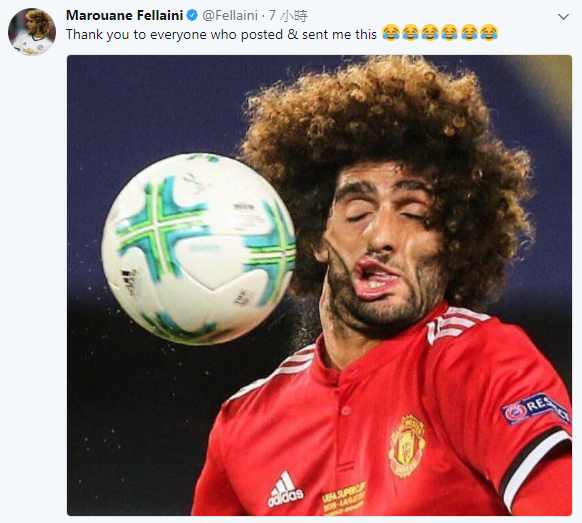
Task: Click the third laughing-tears emoji
Action: click(x=430, y=32)
